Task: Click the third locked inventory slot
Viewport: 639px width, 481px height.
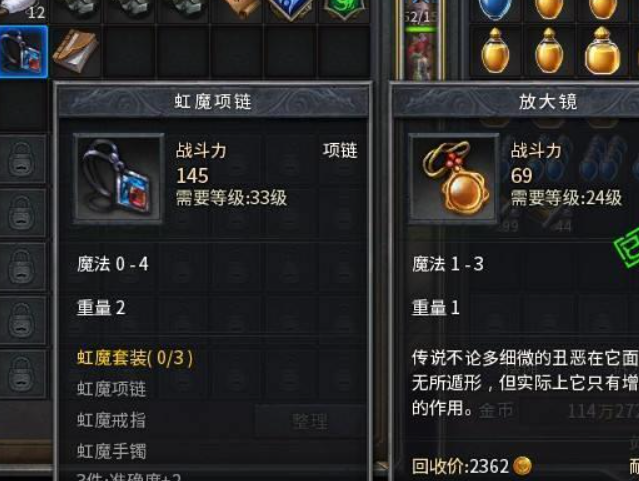Action: (x=22, y=267)
